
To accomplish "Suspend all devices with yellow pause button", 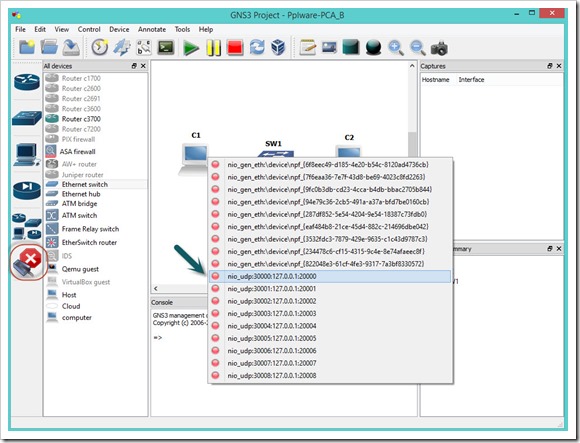I will pos(213,48).
